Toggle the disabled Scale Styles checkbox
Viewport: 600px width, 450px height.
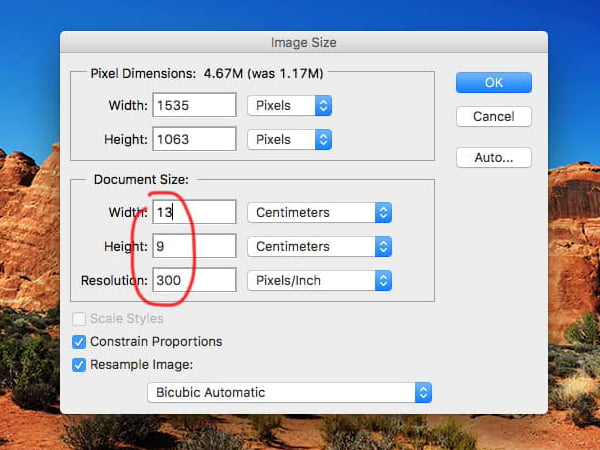pos(79,318)
